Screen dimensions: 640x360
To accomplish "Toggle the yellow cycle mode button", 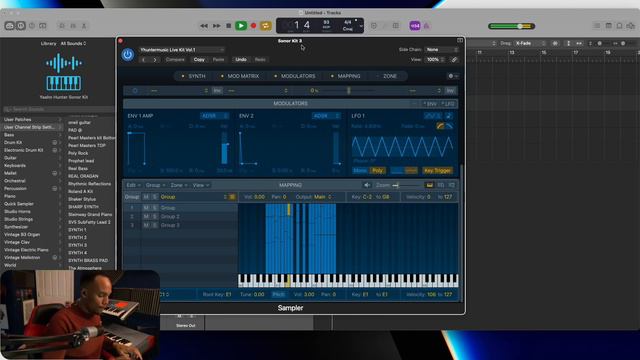I will click(266, 26).
